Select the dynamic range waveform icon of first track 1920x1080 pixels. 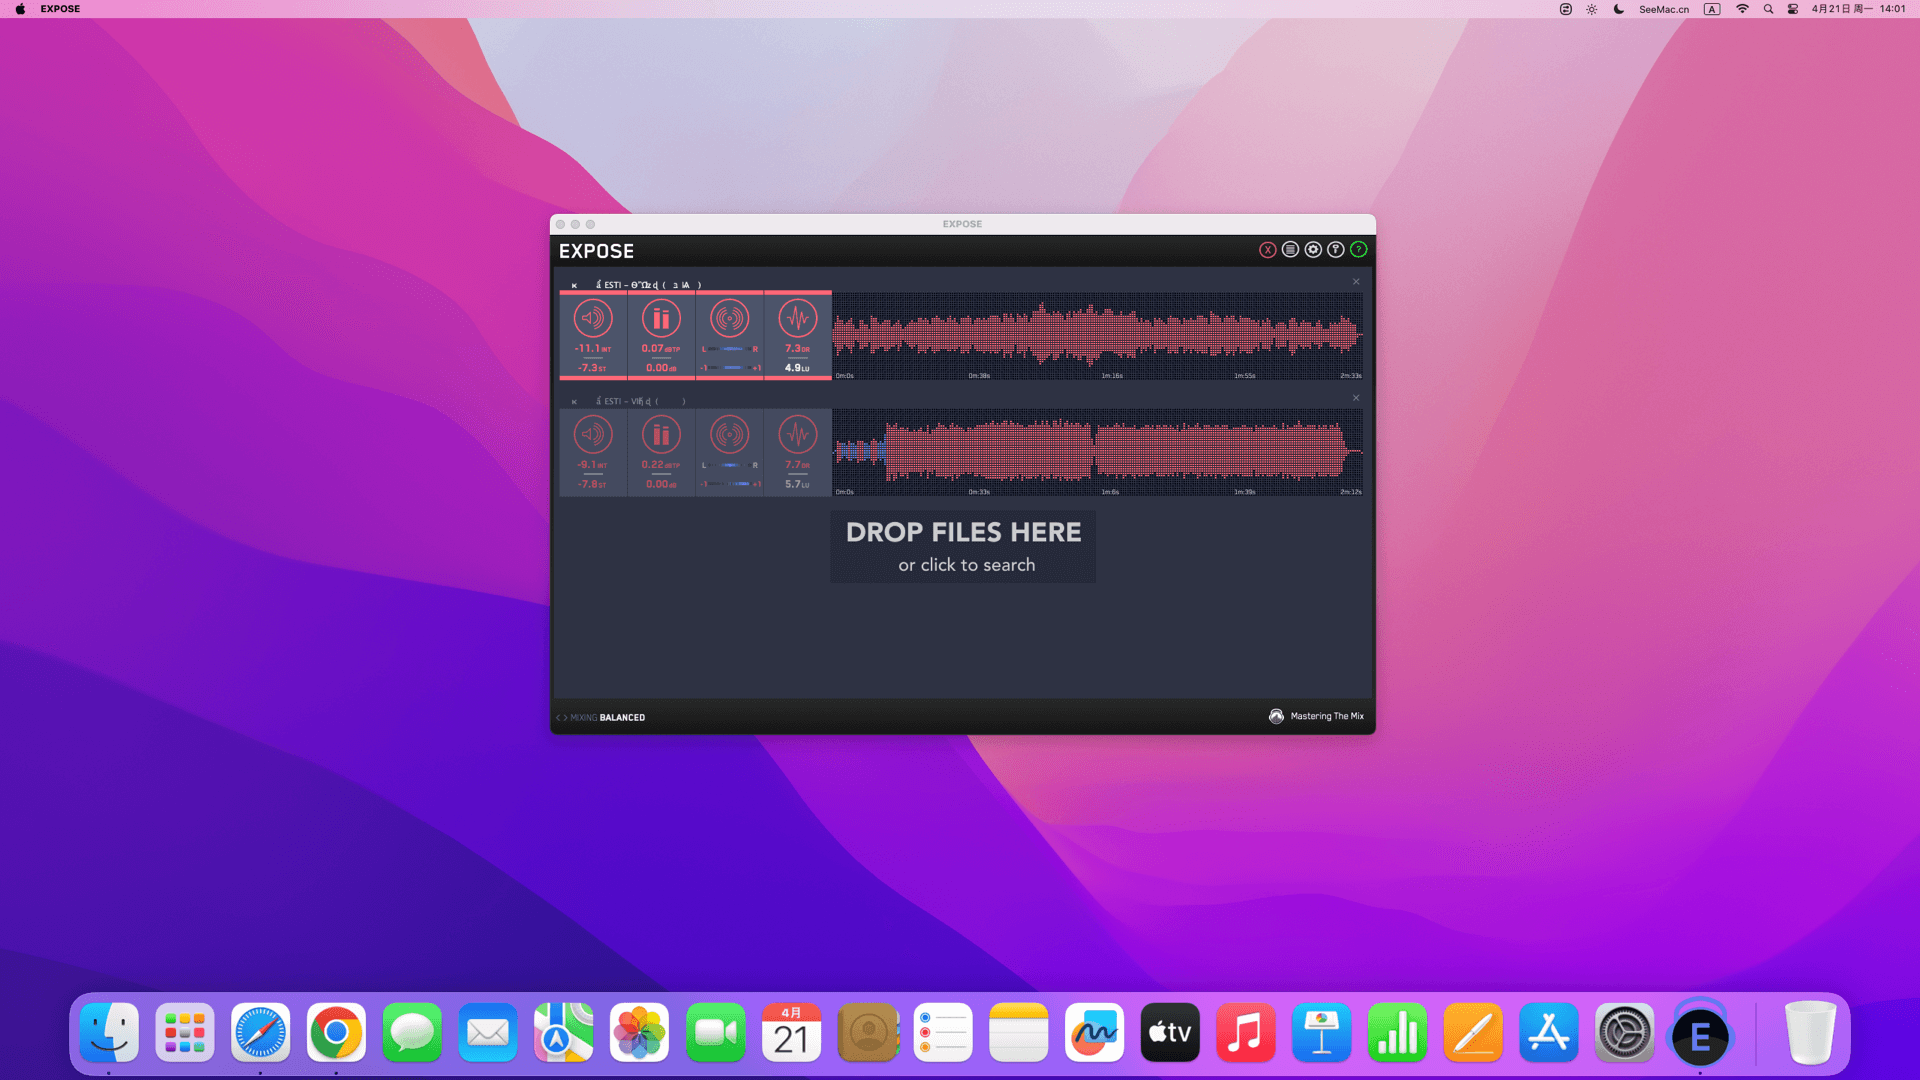coord(798,319)
